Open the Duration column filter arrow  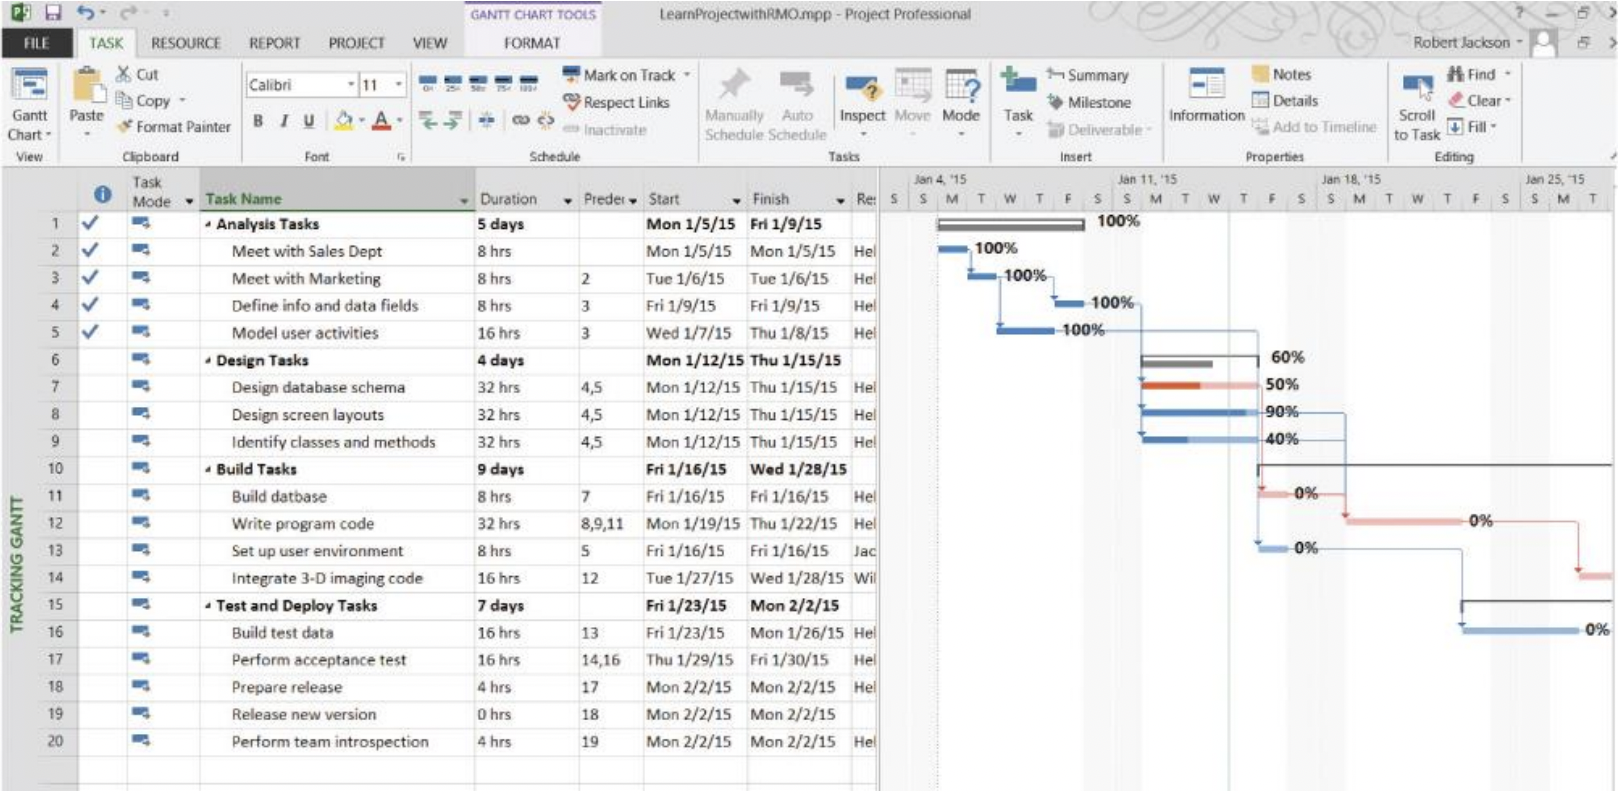568,200
